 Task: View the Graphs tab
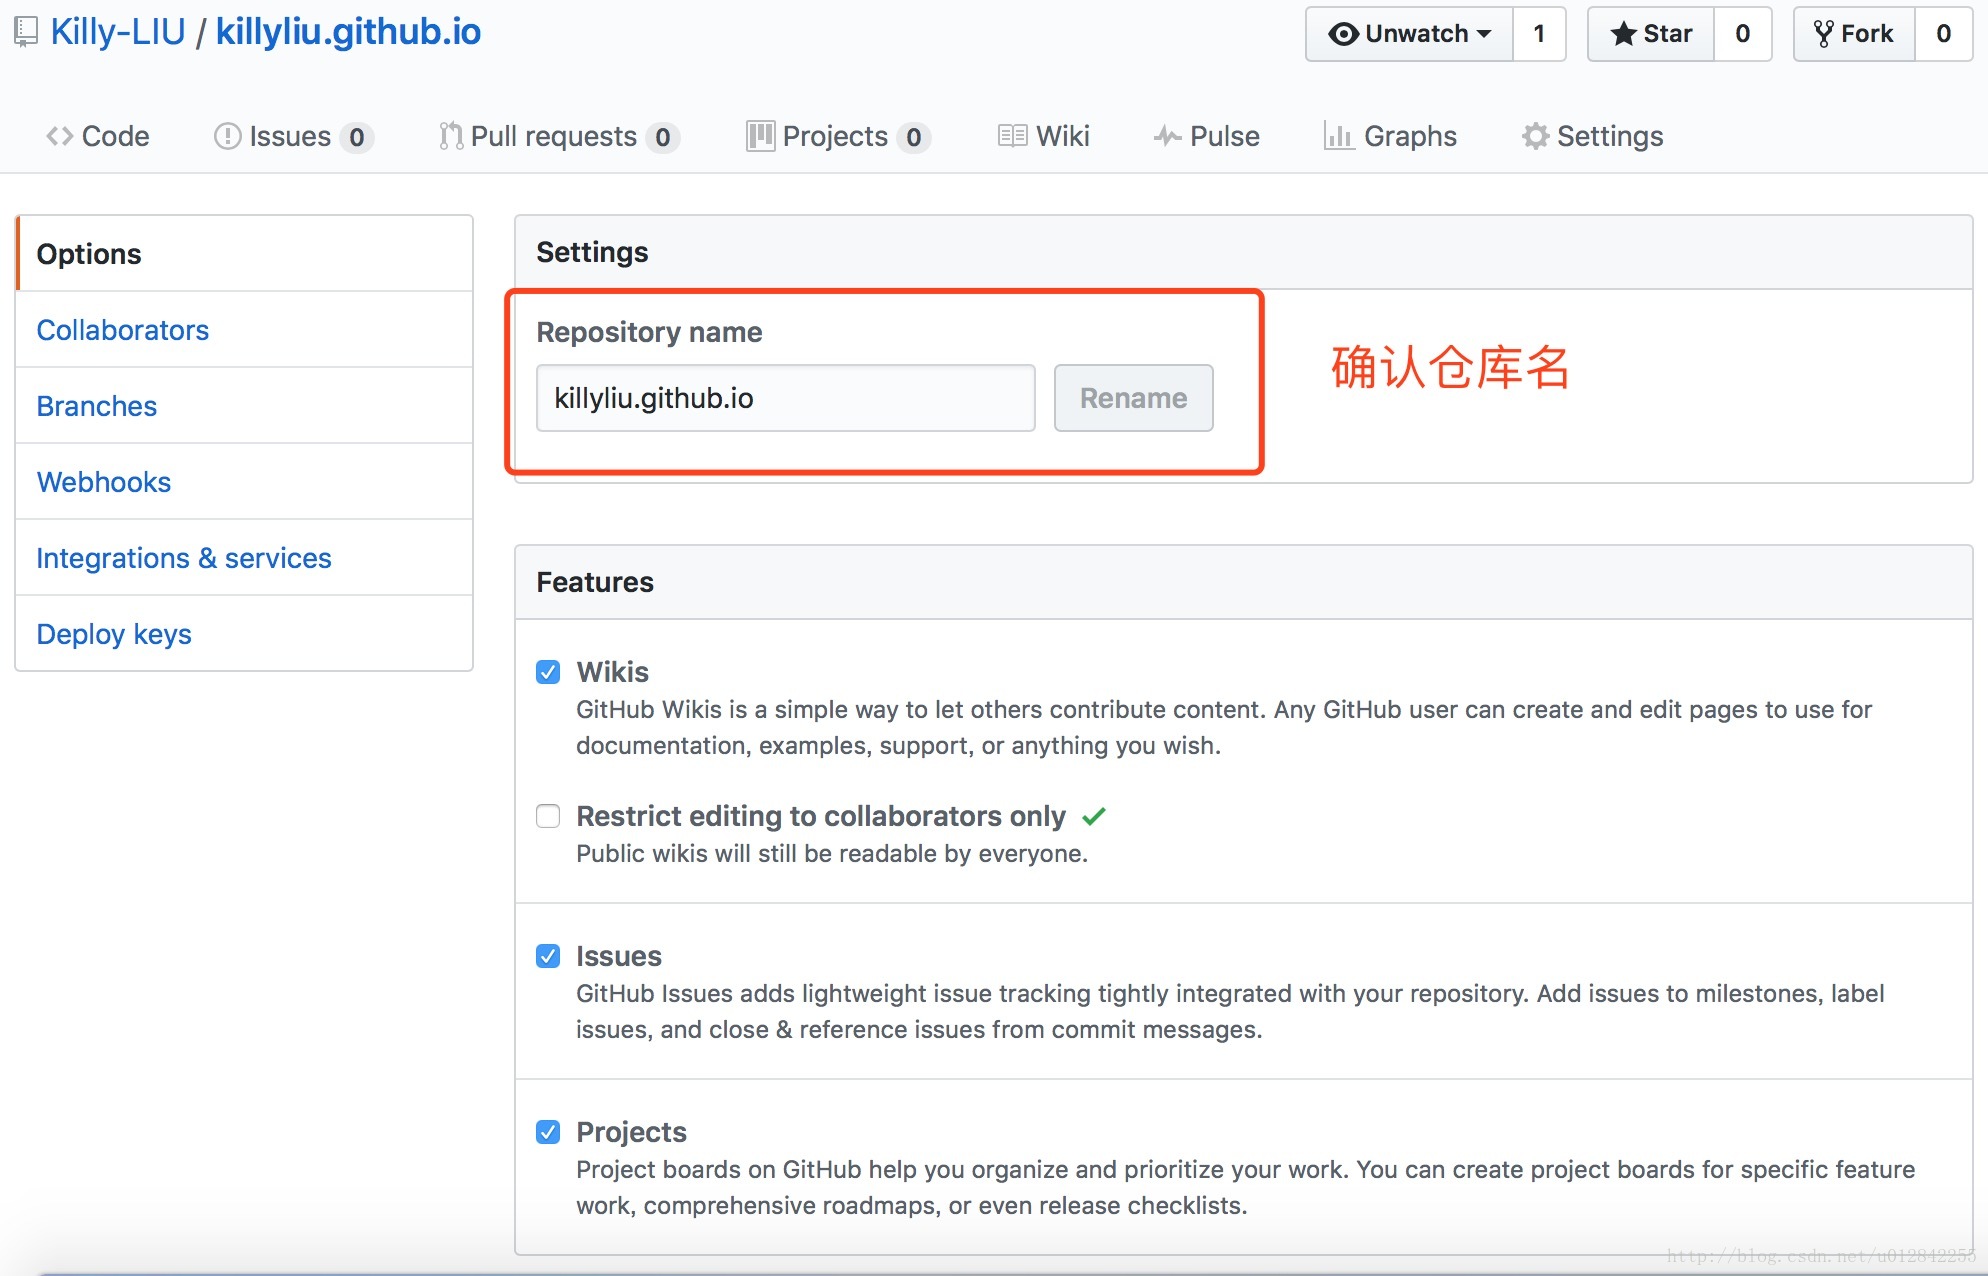point(1390,136)
